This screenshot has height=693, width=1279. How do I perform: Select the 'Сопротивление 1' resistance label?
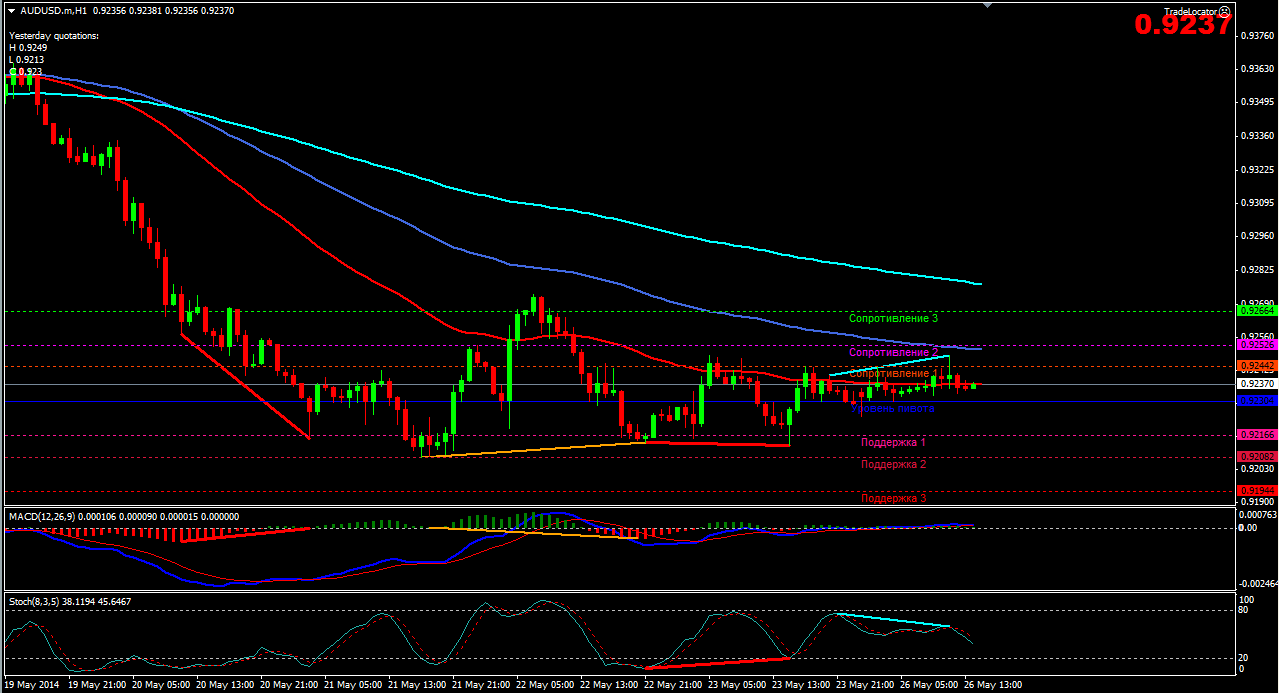(x=893, y=373)
